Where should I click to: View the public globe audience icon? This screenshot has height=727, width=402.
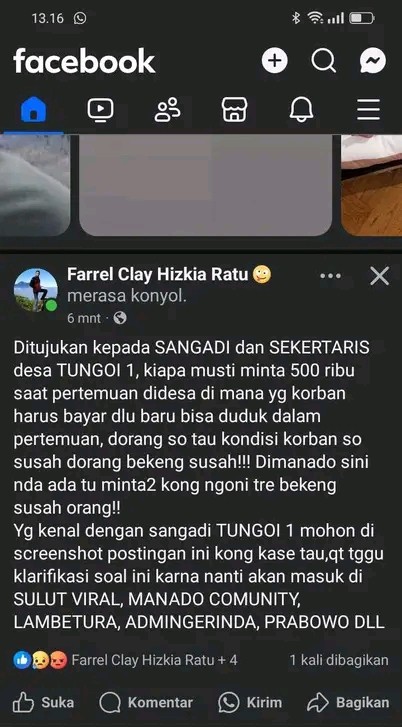120,318
